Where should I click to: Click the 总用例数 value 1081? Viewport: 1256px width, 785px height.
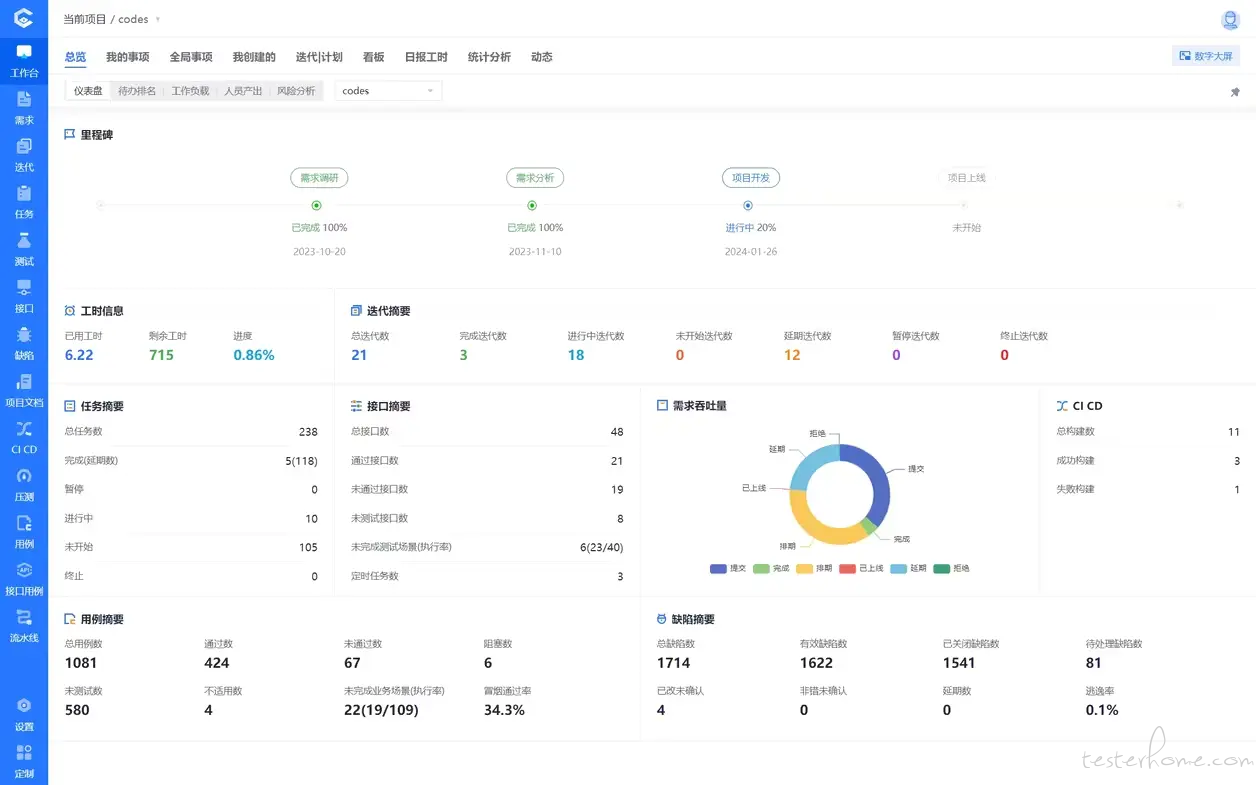pyautogui.click(x=82, y=663)
